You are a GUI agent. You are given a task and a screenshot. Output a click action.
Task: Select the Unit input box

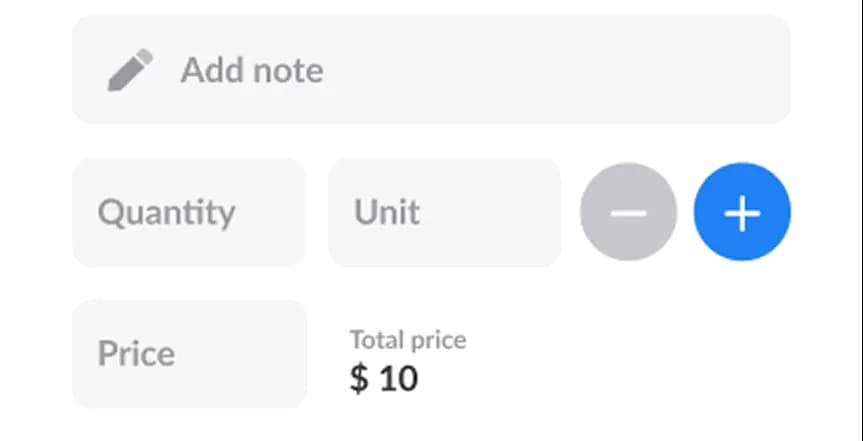(444, 212)
